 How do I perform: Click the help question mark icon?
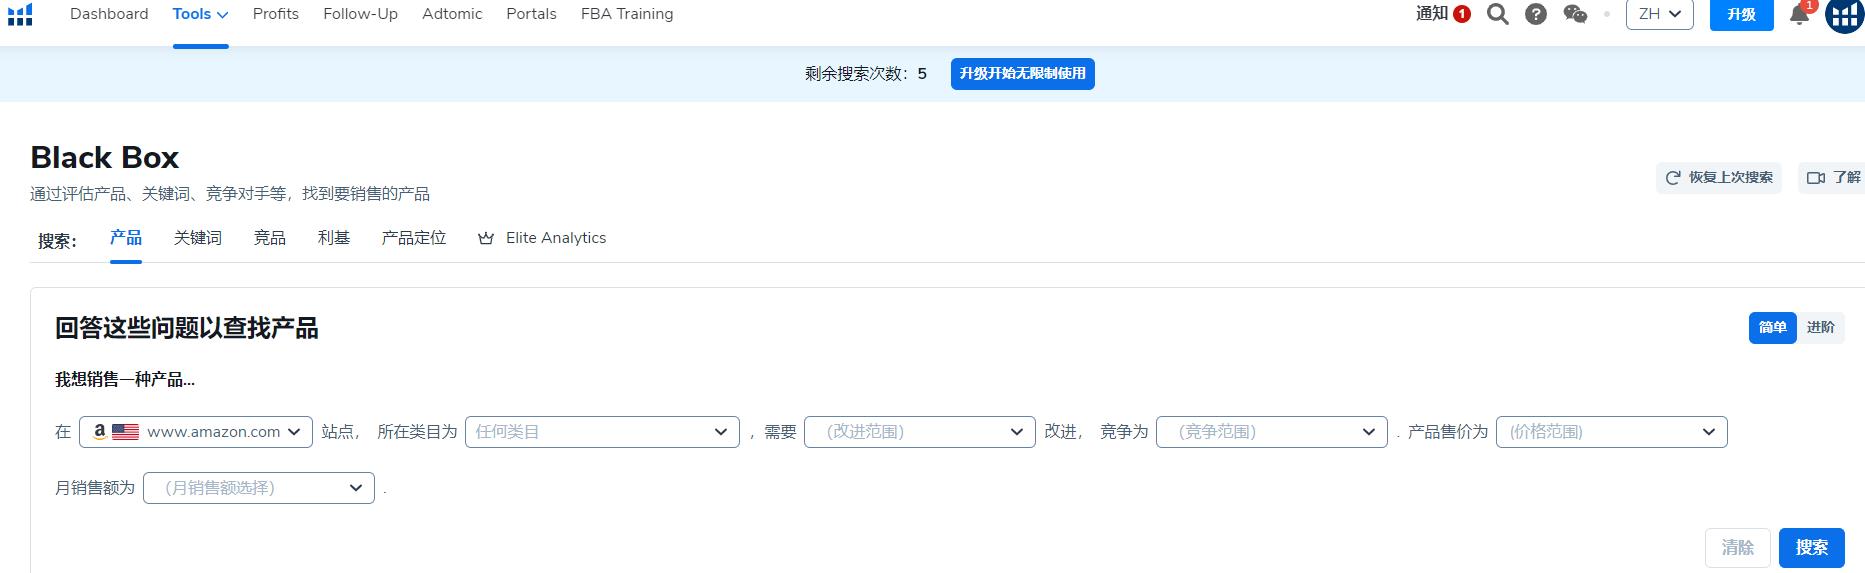pyautogui.click(x=1536, y=14)
